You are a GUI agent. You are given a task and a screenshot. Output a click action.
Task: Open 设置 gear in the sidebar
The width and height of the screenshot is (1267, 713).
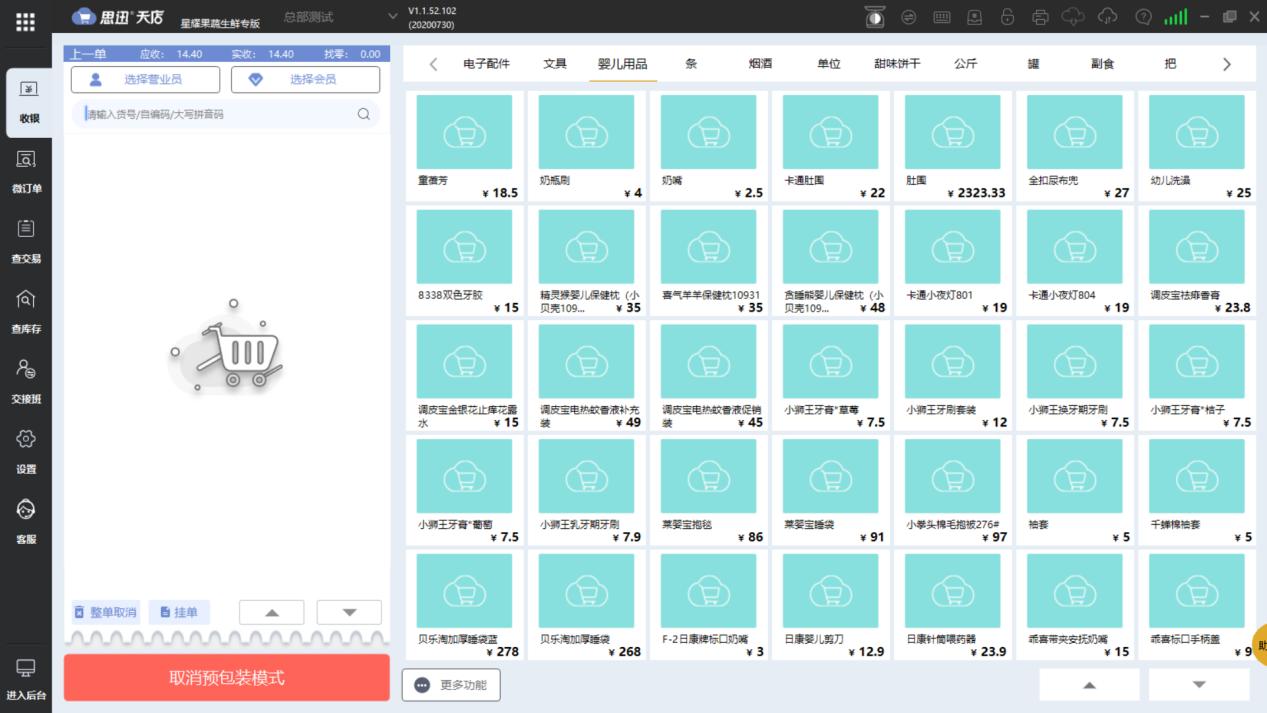(x=26, y=451)
